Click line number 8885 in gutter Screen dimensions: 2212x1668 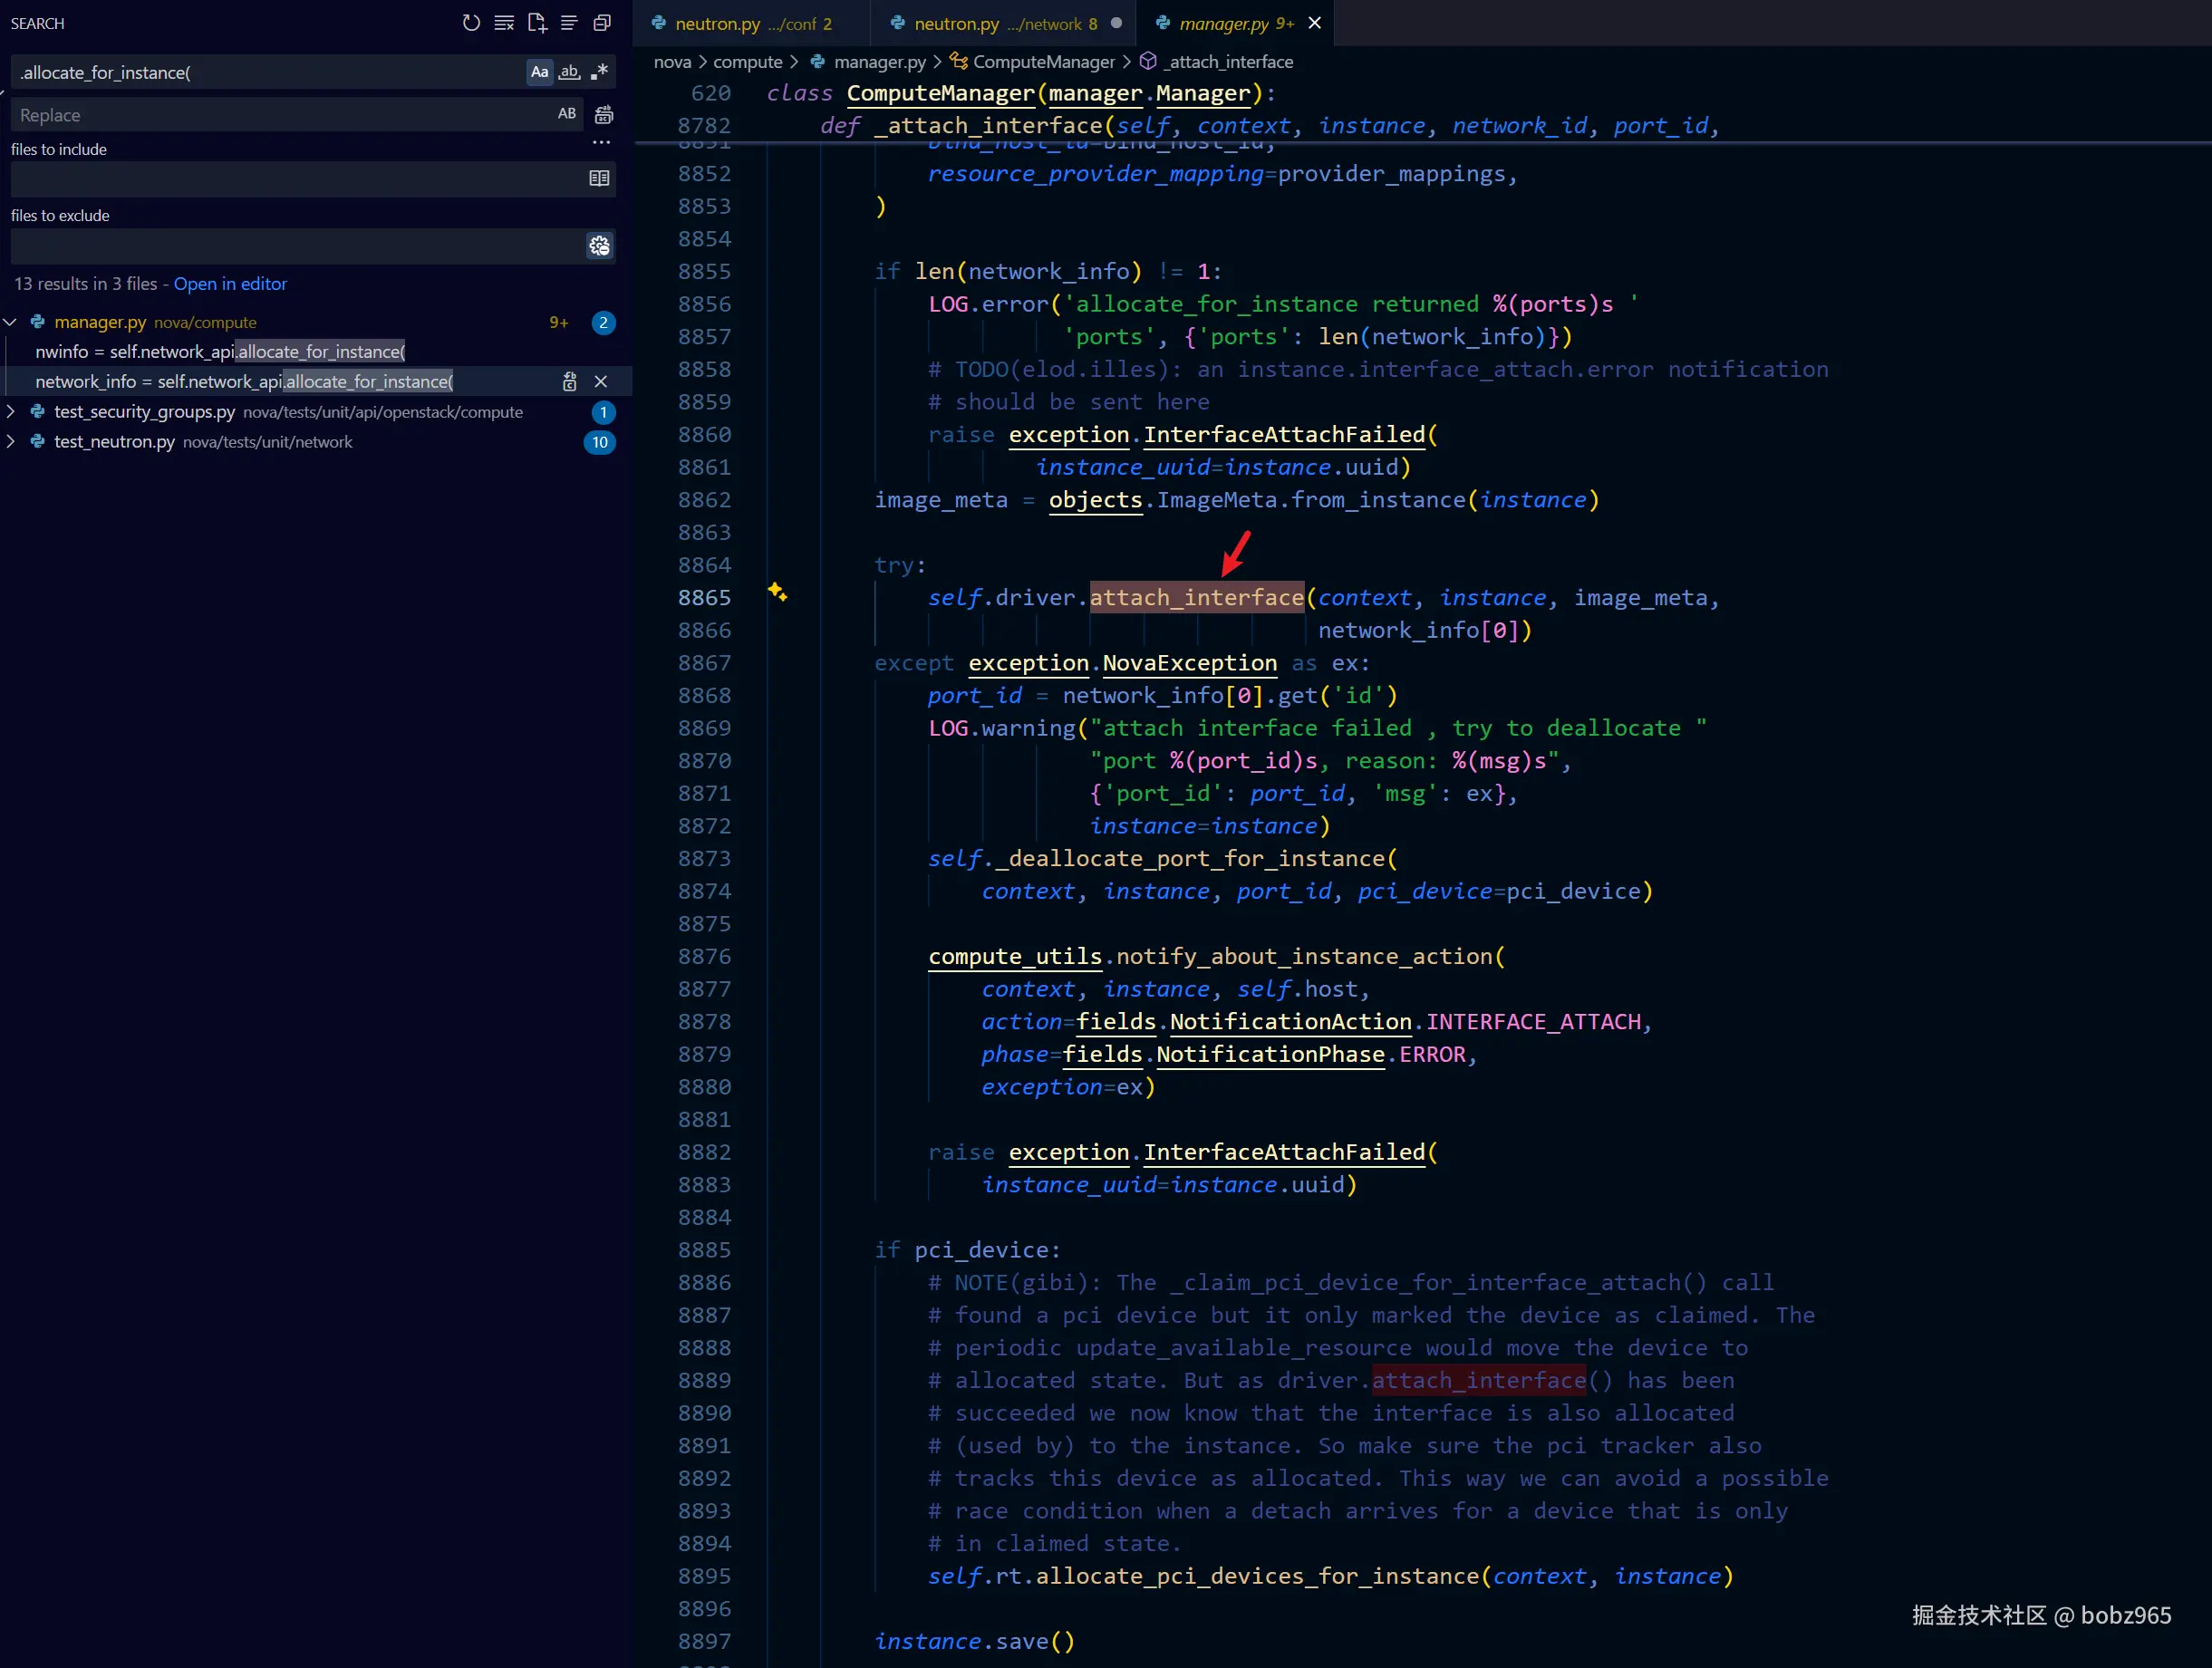click(x=704, y=1251)
